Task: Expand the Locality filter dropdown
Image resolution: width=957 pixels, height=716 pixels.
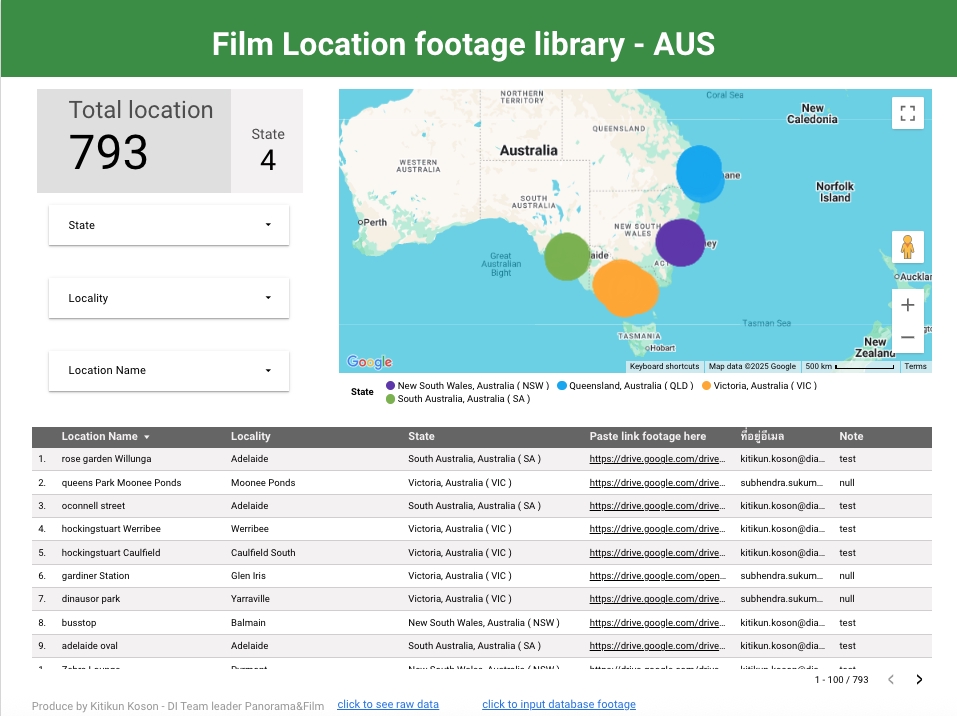Action: (169, 298)
